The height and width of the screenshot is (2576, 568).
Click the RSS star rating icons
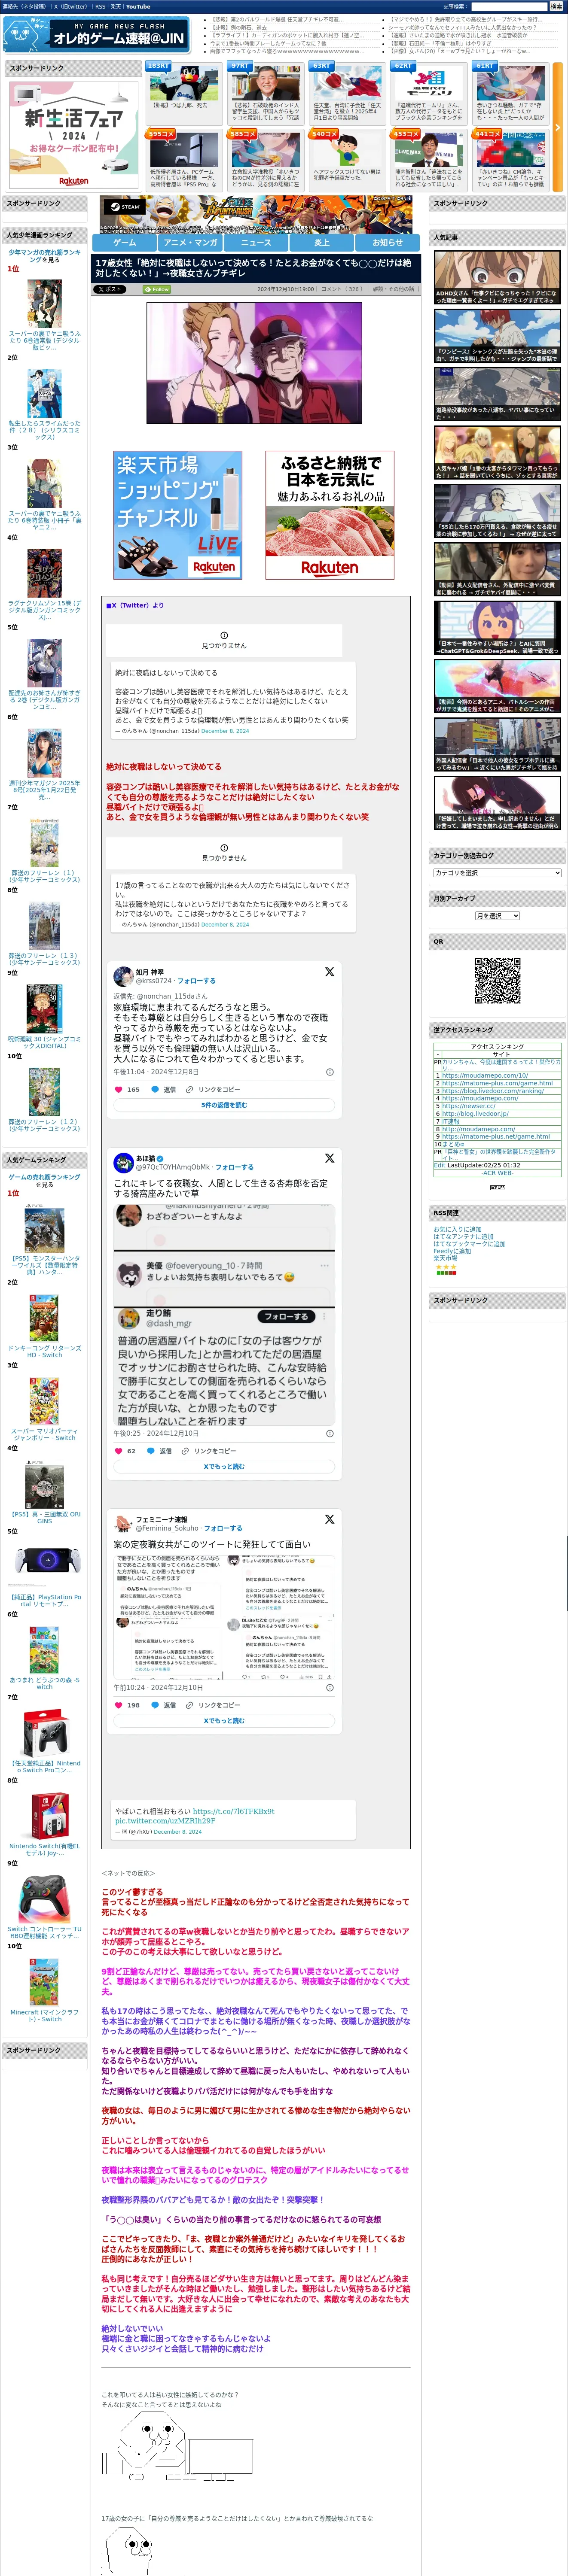(x=446, y=1268)
